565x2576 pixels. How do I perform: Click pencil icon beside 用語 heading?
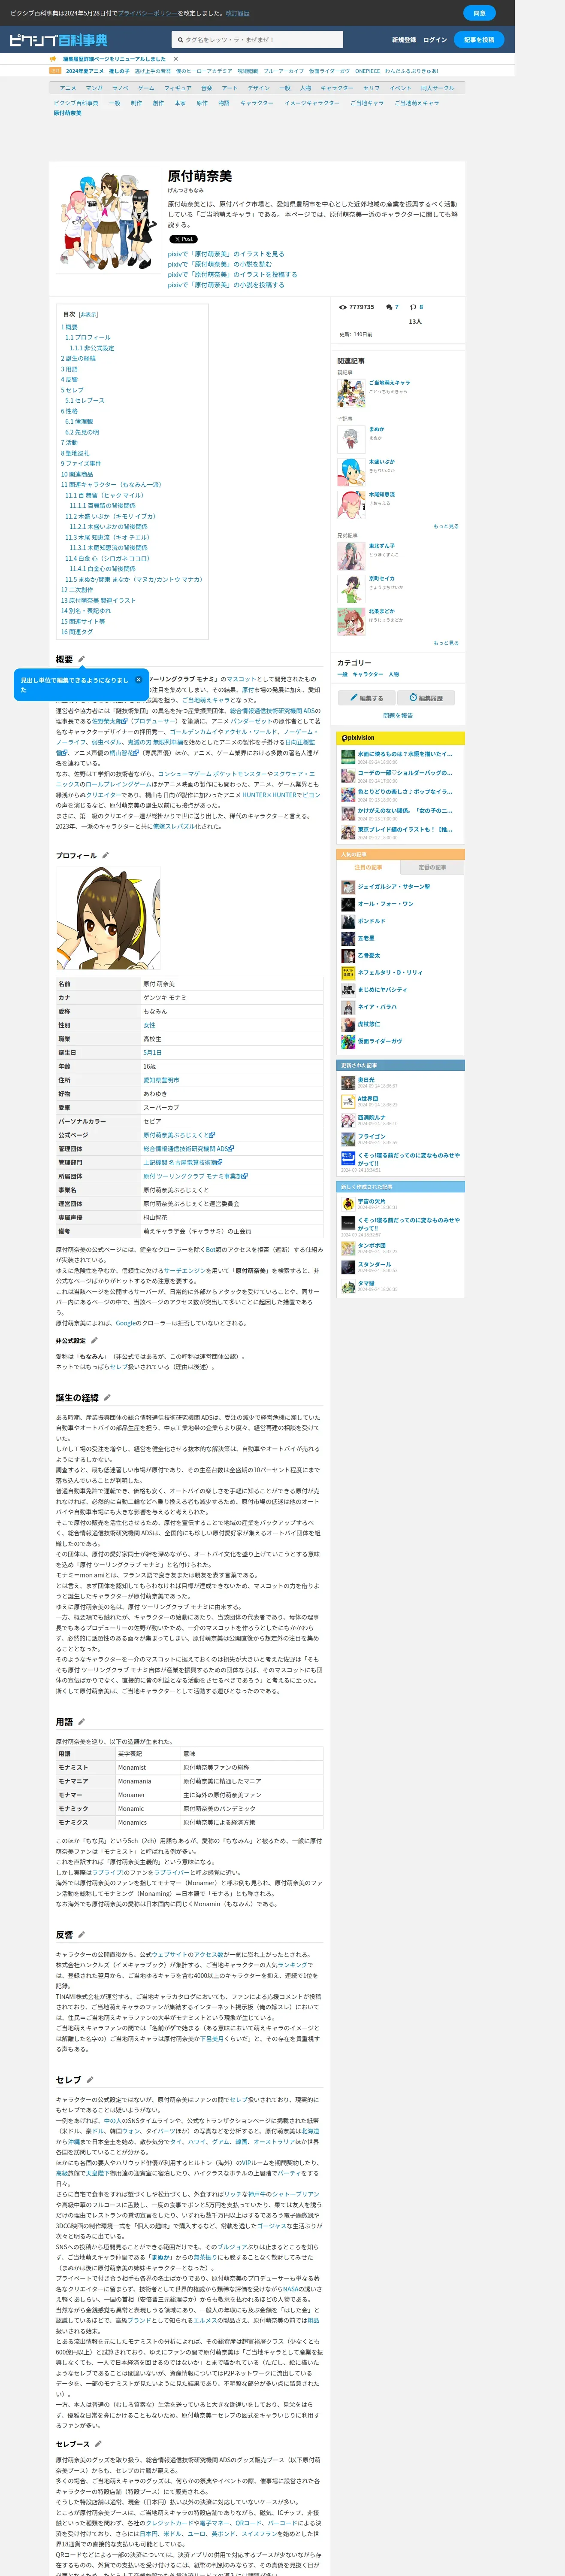(x=82, y=1722)
